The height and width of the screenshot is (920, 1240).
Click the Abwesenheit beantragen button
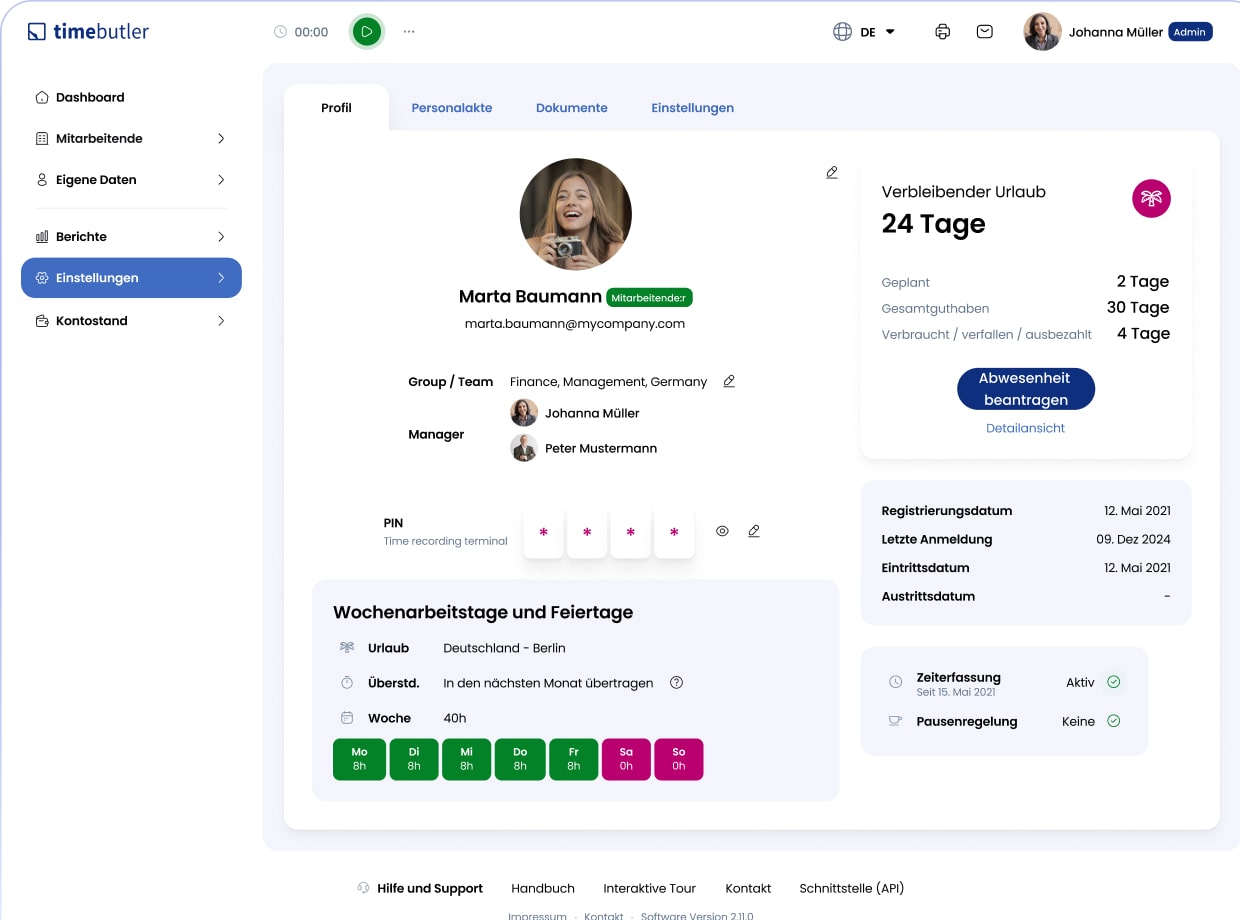[1025, 389]
